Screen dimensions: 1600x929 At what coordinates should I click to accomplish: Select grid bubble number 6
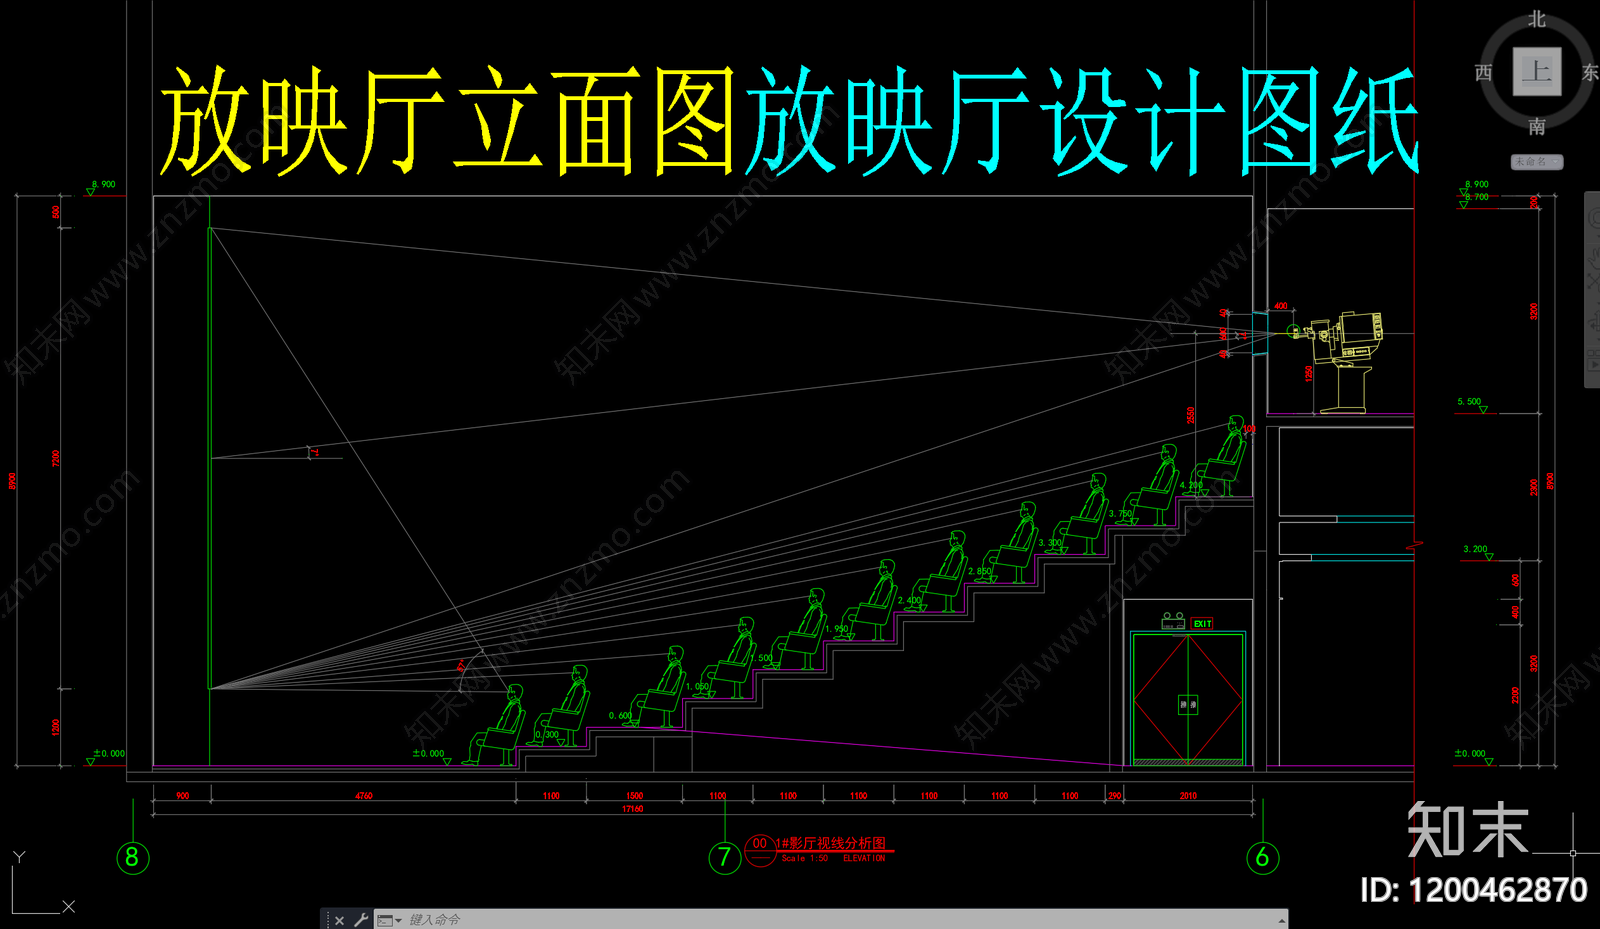(1262, 857)
